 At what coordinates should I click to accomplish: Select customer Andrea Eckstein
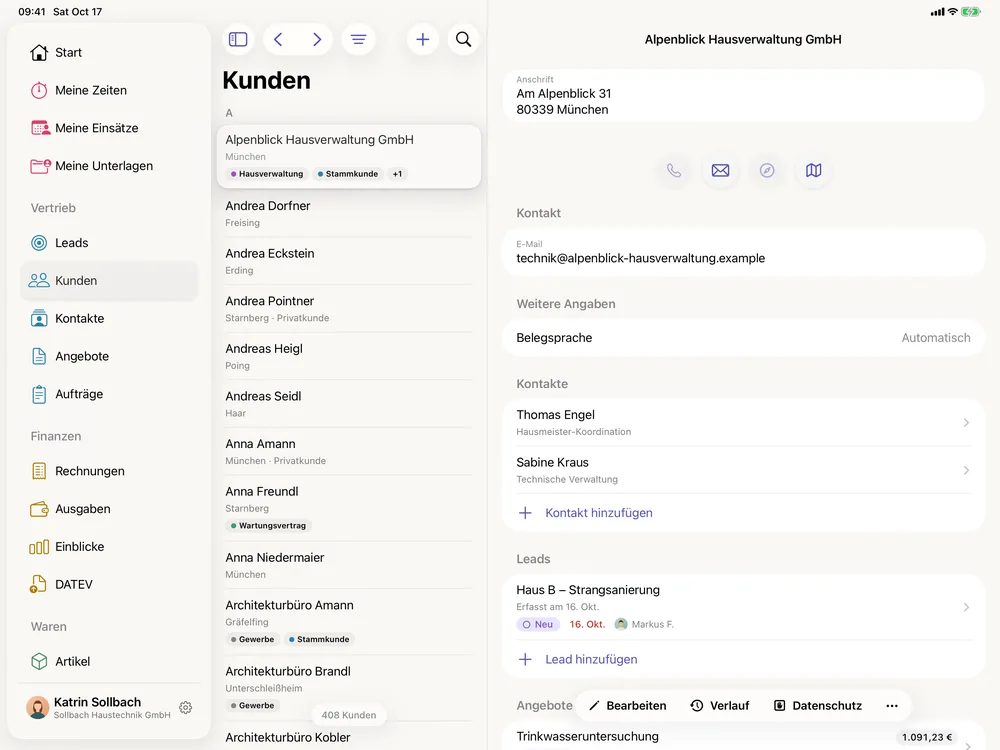click(x=349, y=261)
